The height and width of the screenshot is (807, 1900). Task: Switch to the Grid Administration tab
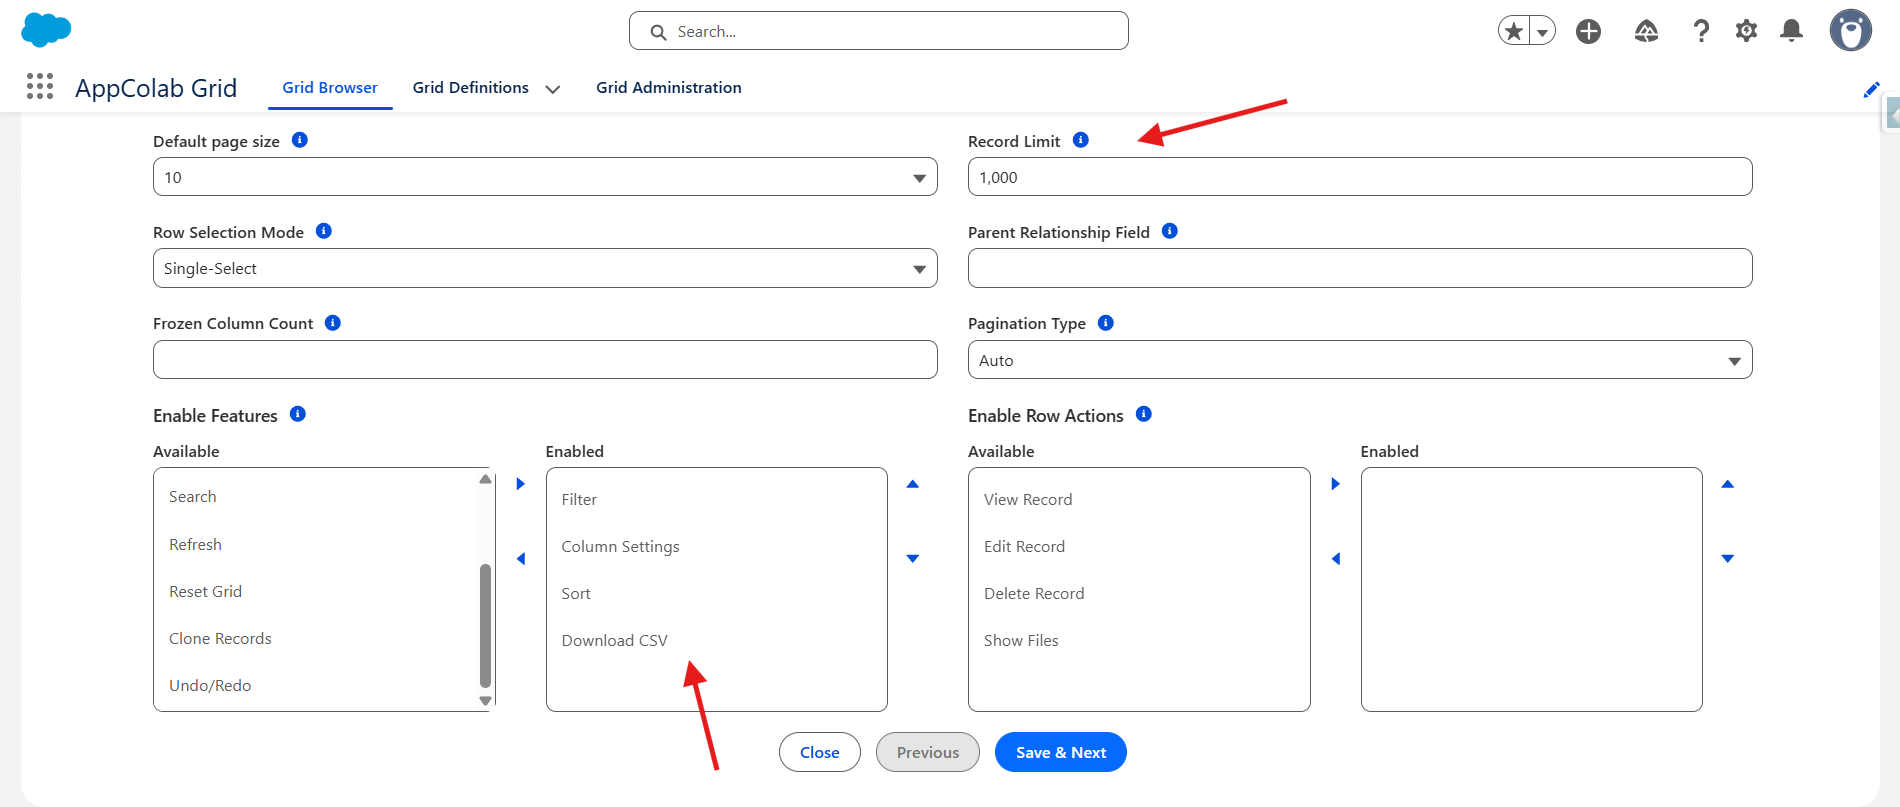[669, 88]
